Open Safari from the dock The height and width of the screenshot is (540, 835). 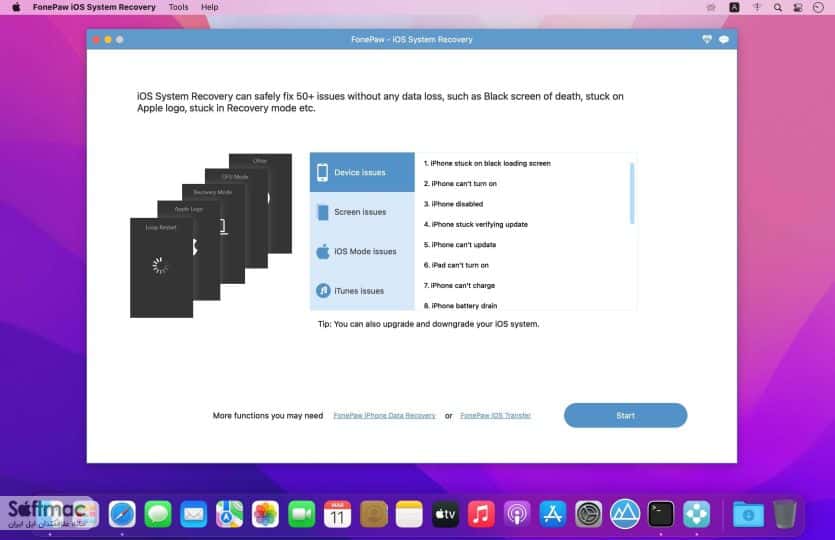[122, 514]
